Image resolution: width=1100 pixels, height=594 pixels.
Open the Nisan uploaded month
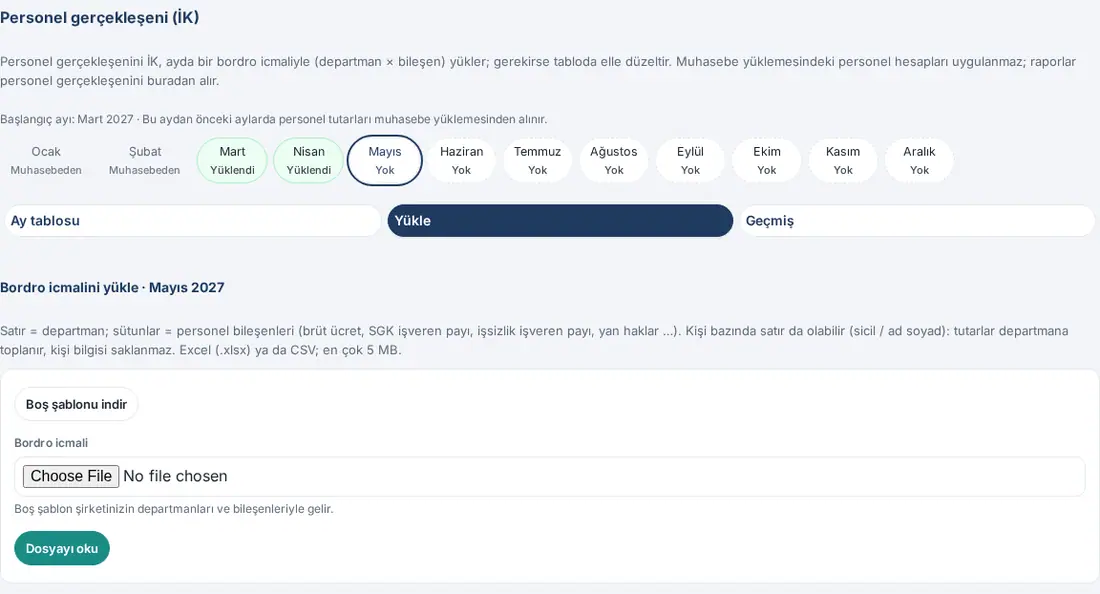coord(309,161)
